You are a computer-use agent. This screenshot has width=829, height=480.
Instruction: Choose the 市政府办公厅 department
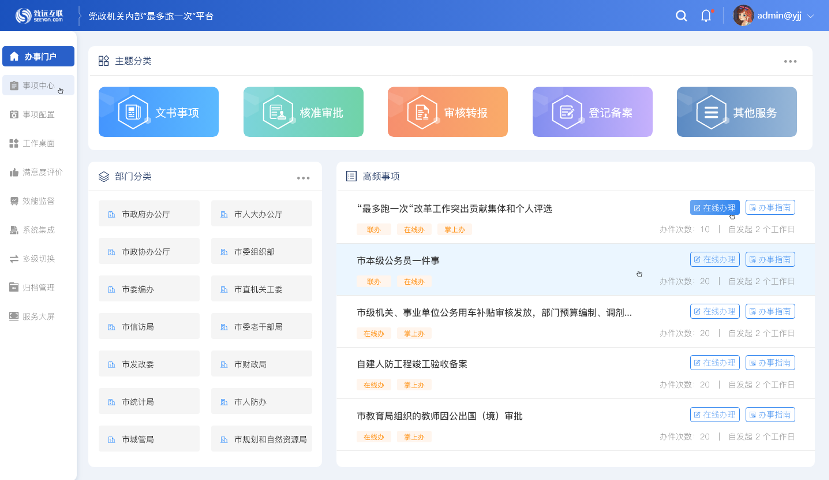click(x=149, y=214)
